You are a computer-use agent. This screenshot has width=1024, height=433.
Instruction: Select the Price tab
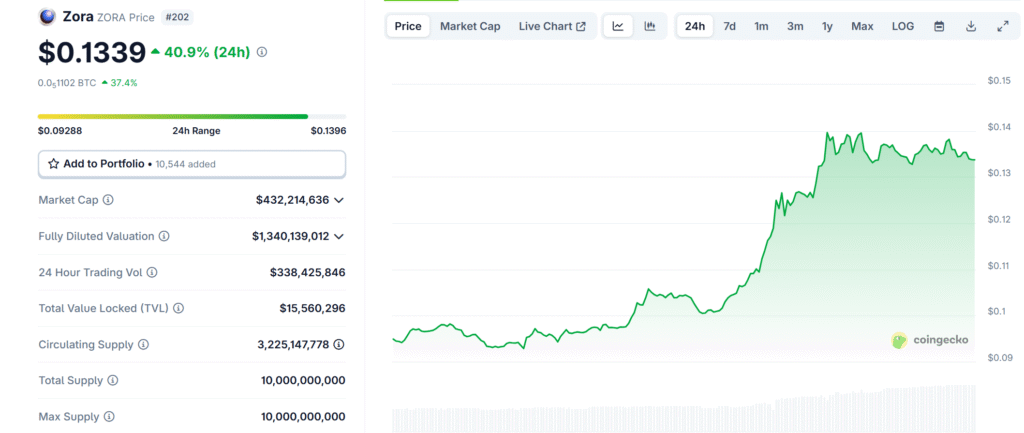click(x=408, y=26)
